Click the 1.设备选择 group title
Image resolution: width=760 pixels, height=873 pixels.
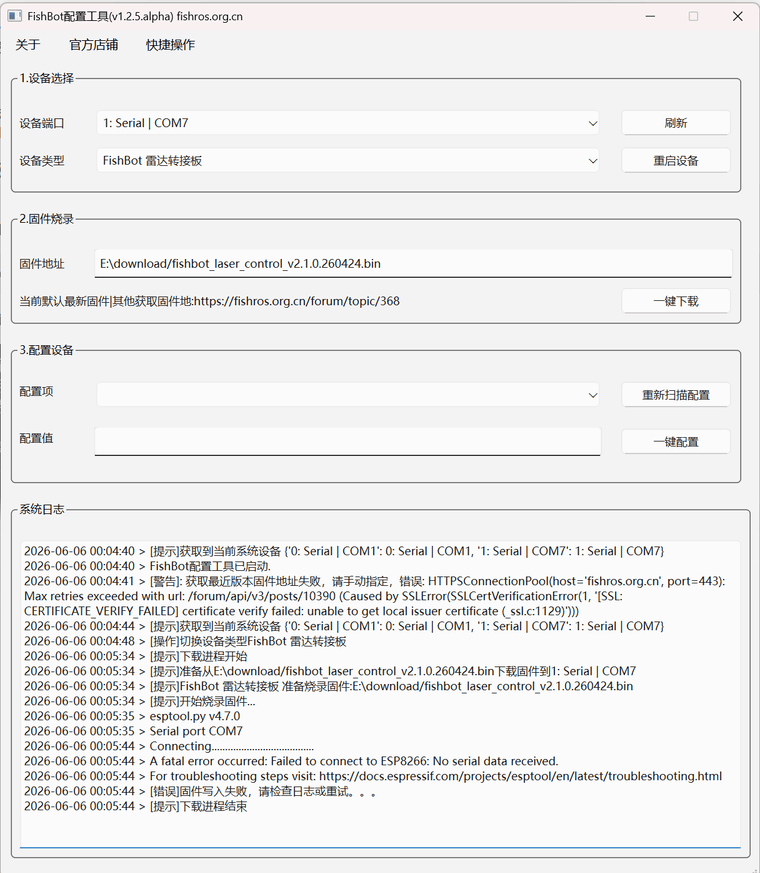point(47,79)
